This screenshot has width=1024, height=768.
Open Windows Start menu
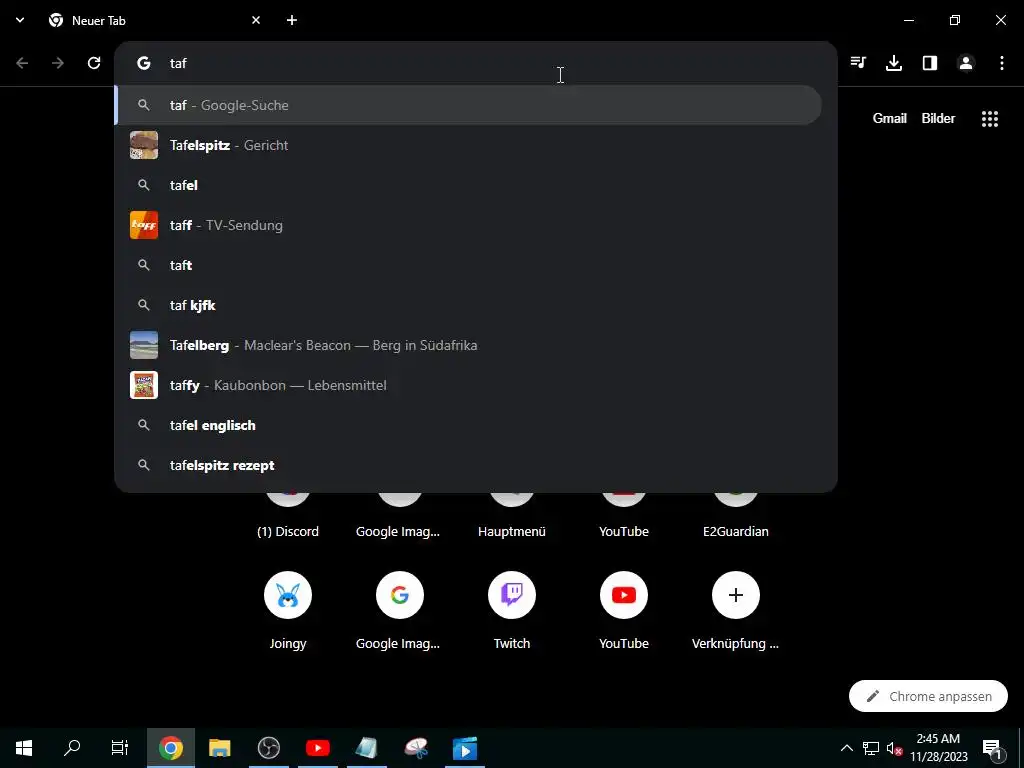[x=24, y=748]
